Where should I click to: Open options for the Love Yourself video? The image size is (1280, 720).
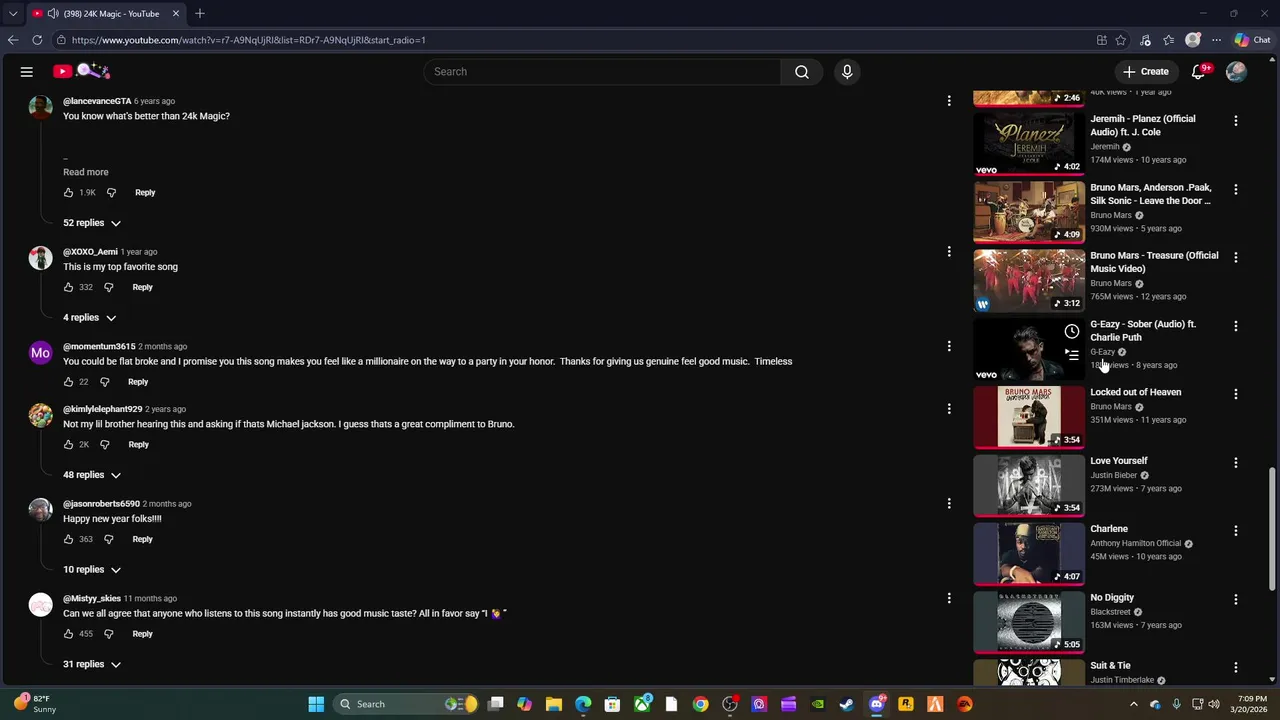(x=1236, y=463)
